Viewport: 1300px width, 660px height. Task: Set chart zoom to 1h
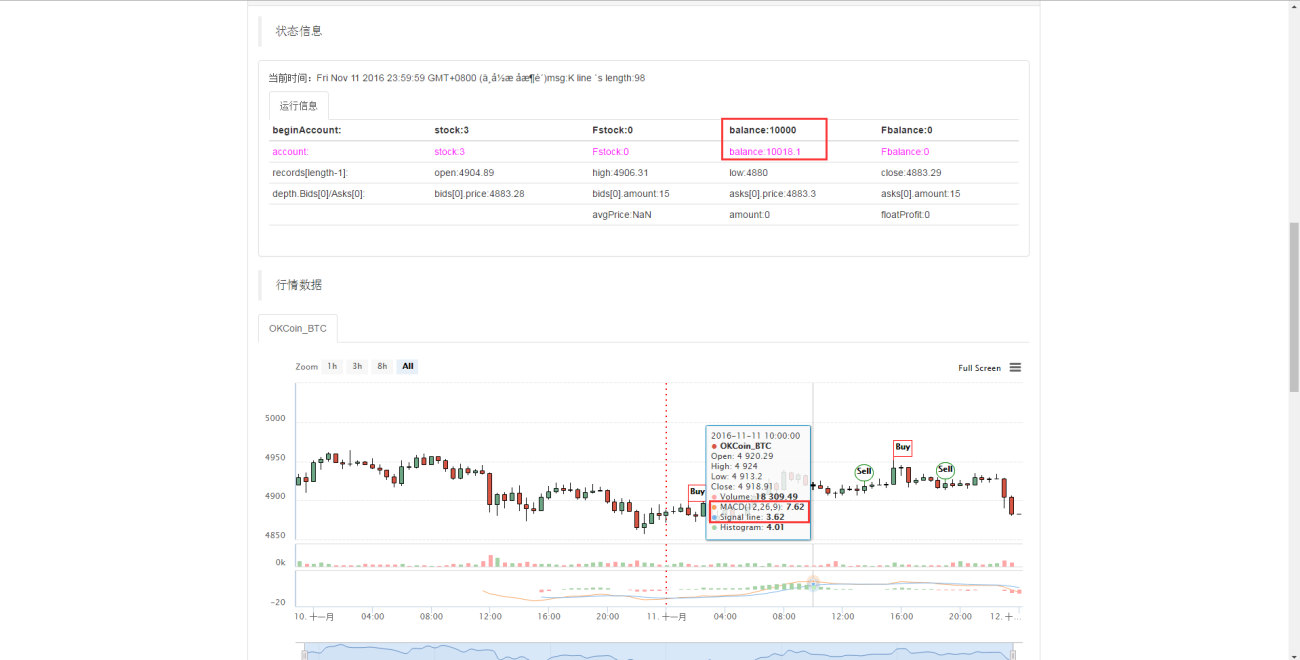[x=332, y=367]
